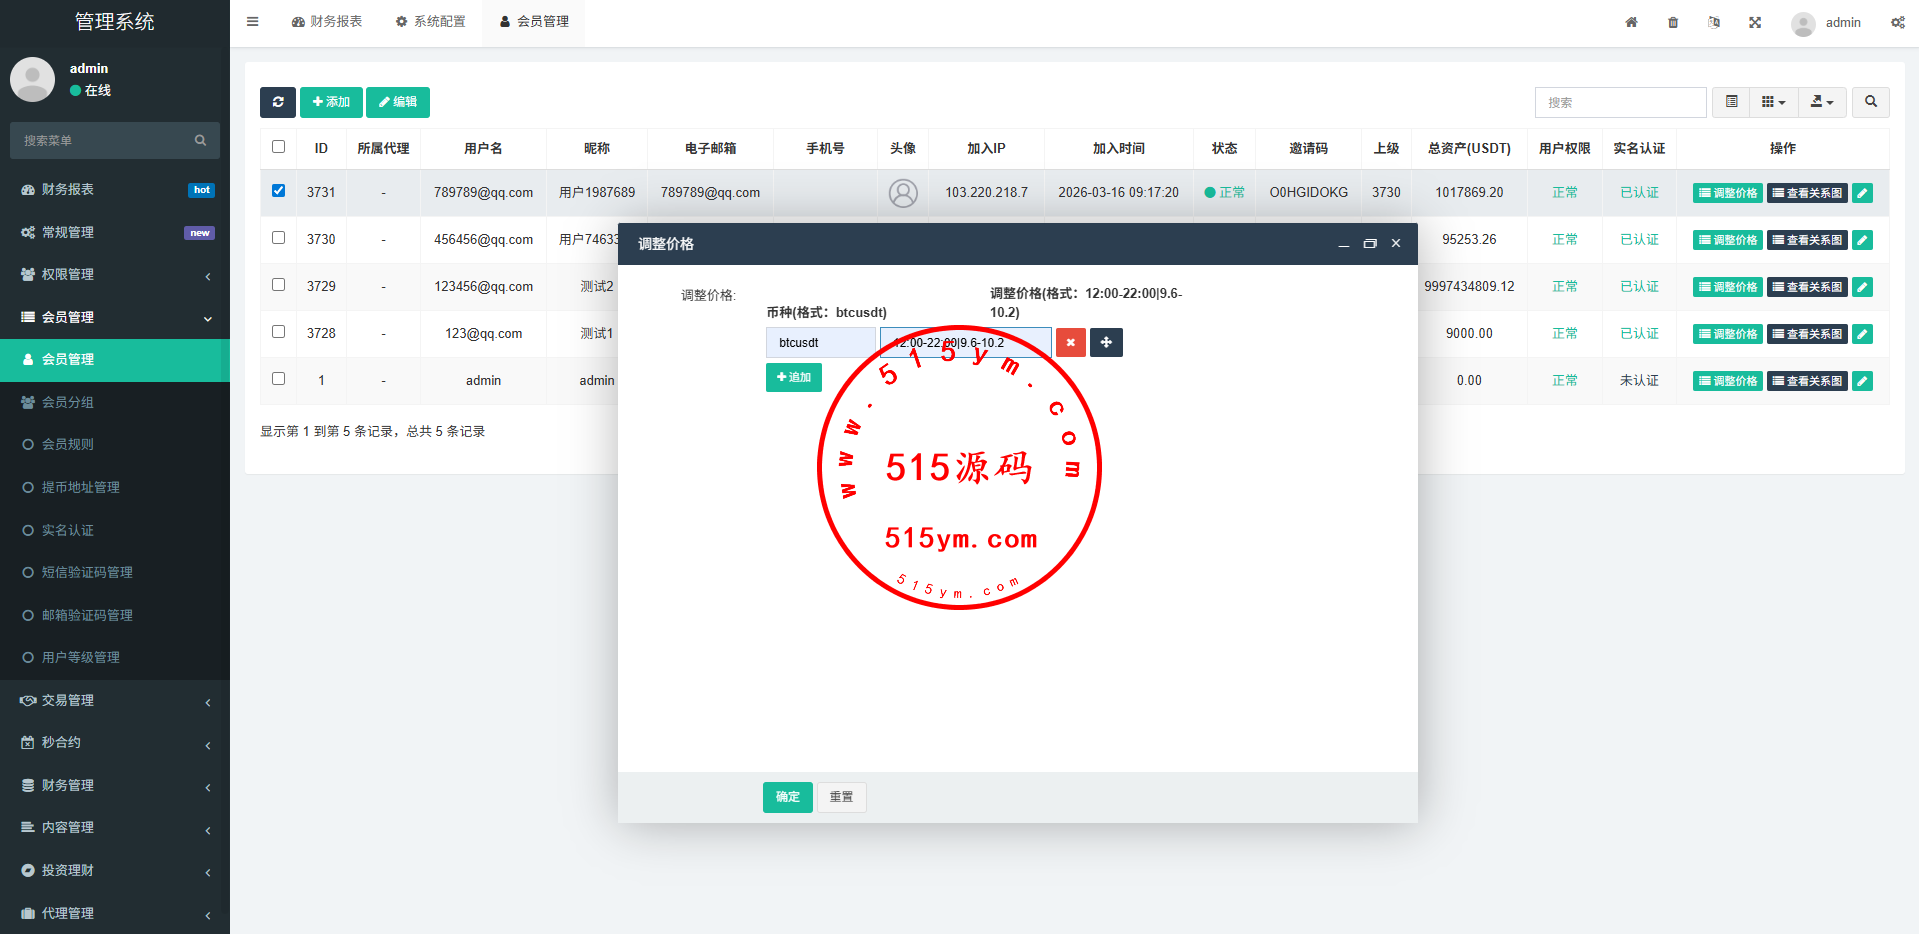
Task: Uncheck the checkbox for row ID 3731
Action: point(279,191)
